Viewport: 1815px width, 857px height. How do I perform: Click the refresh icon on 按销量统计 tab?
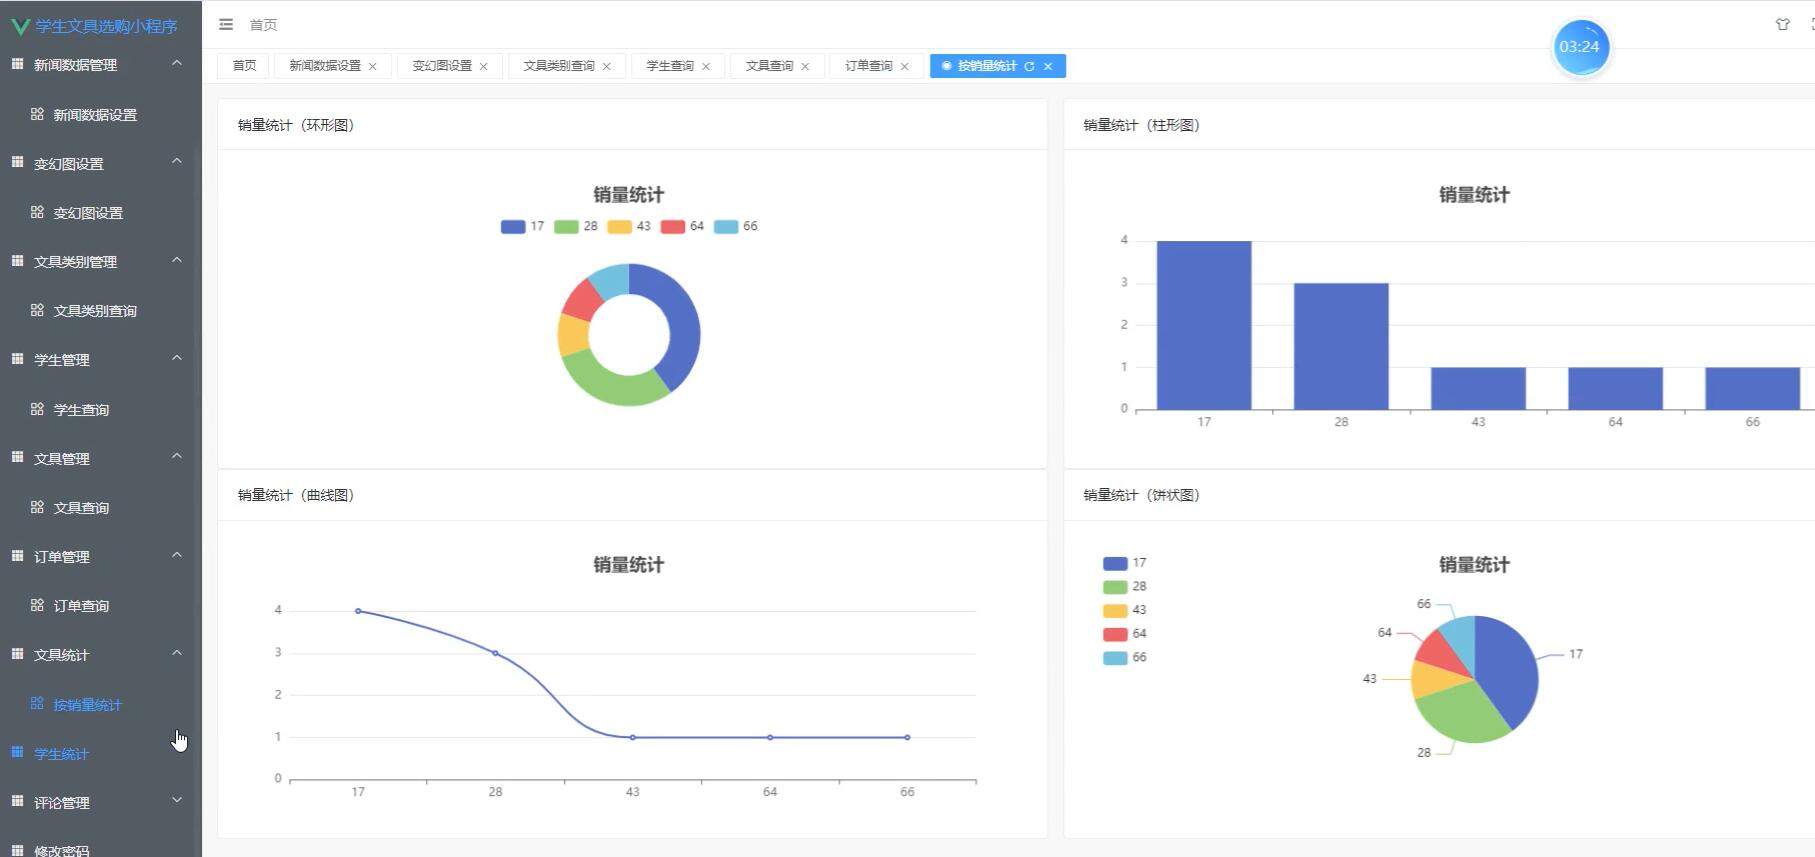point(1029,66)
